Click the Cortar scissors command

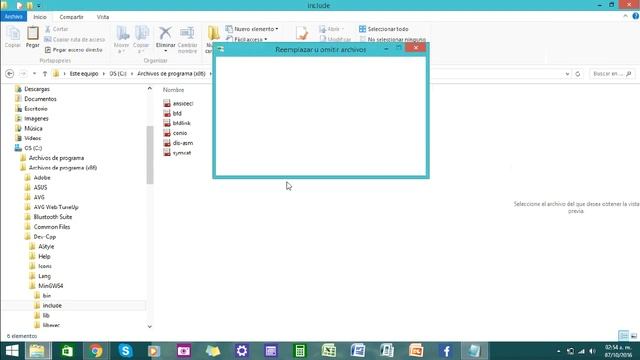click(56, 29)
